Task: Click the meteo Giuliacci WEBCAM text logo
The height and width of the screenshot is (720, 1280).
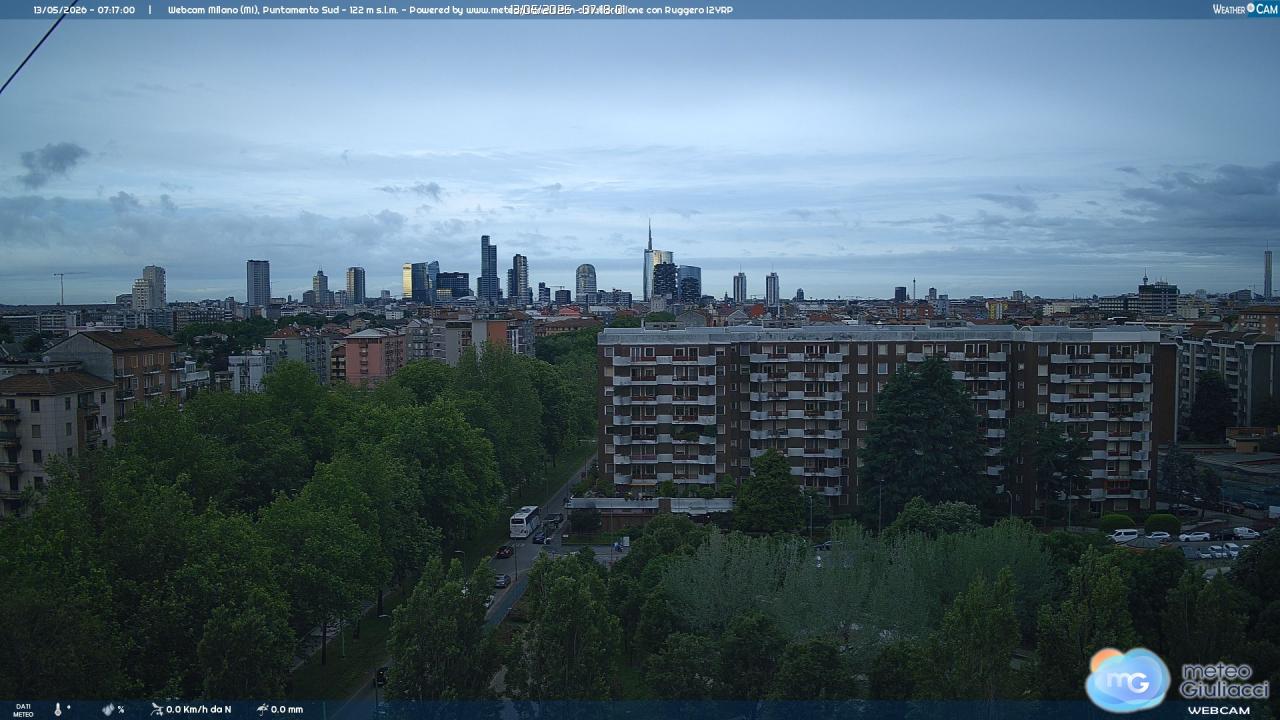Action: [x=1224, y=687]
